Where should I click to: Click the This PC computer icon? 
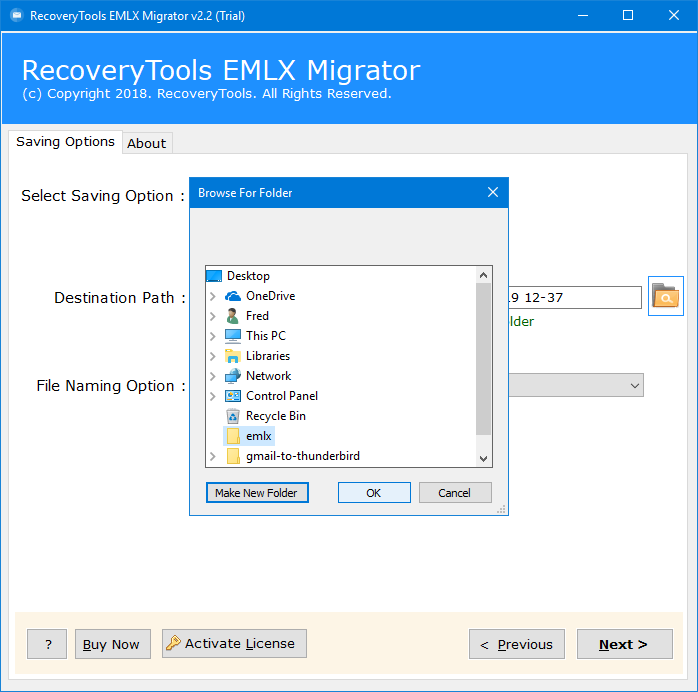click(233, 336)
